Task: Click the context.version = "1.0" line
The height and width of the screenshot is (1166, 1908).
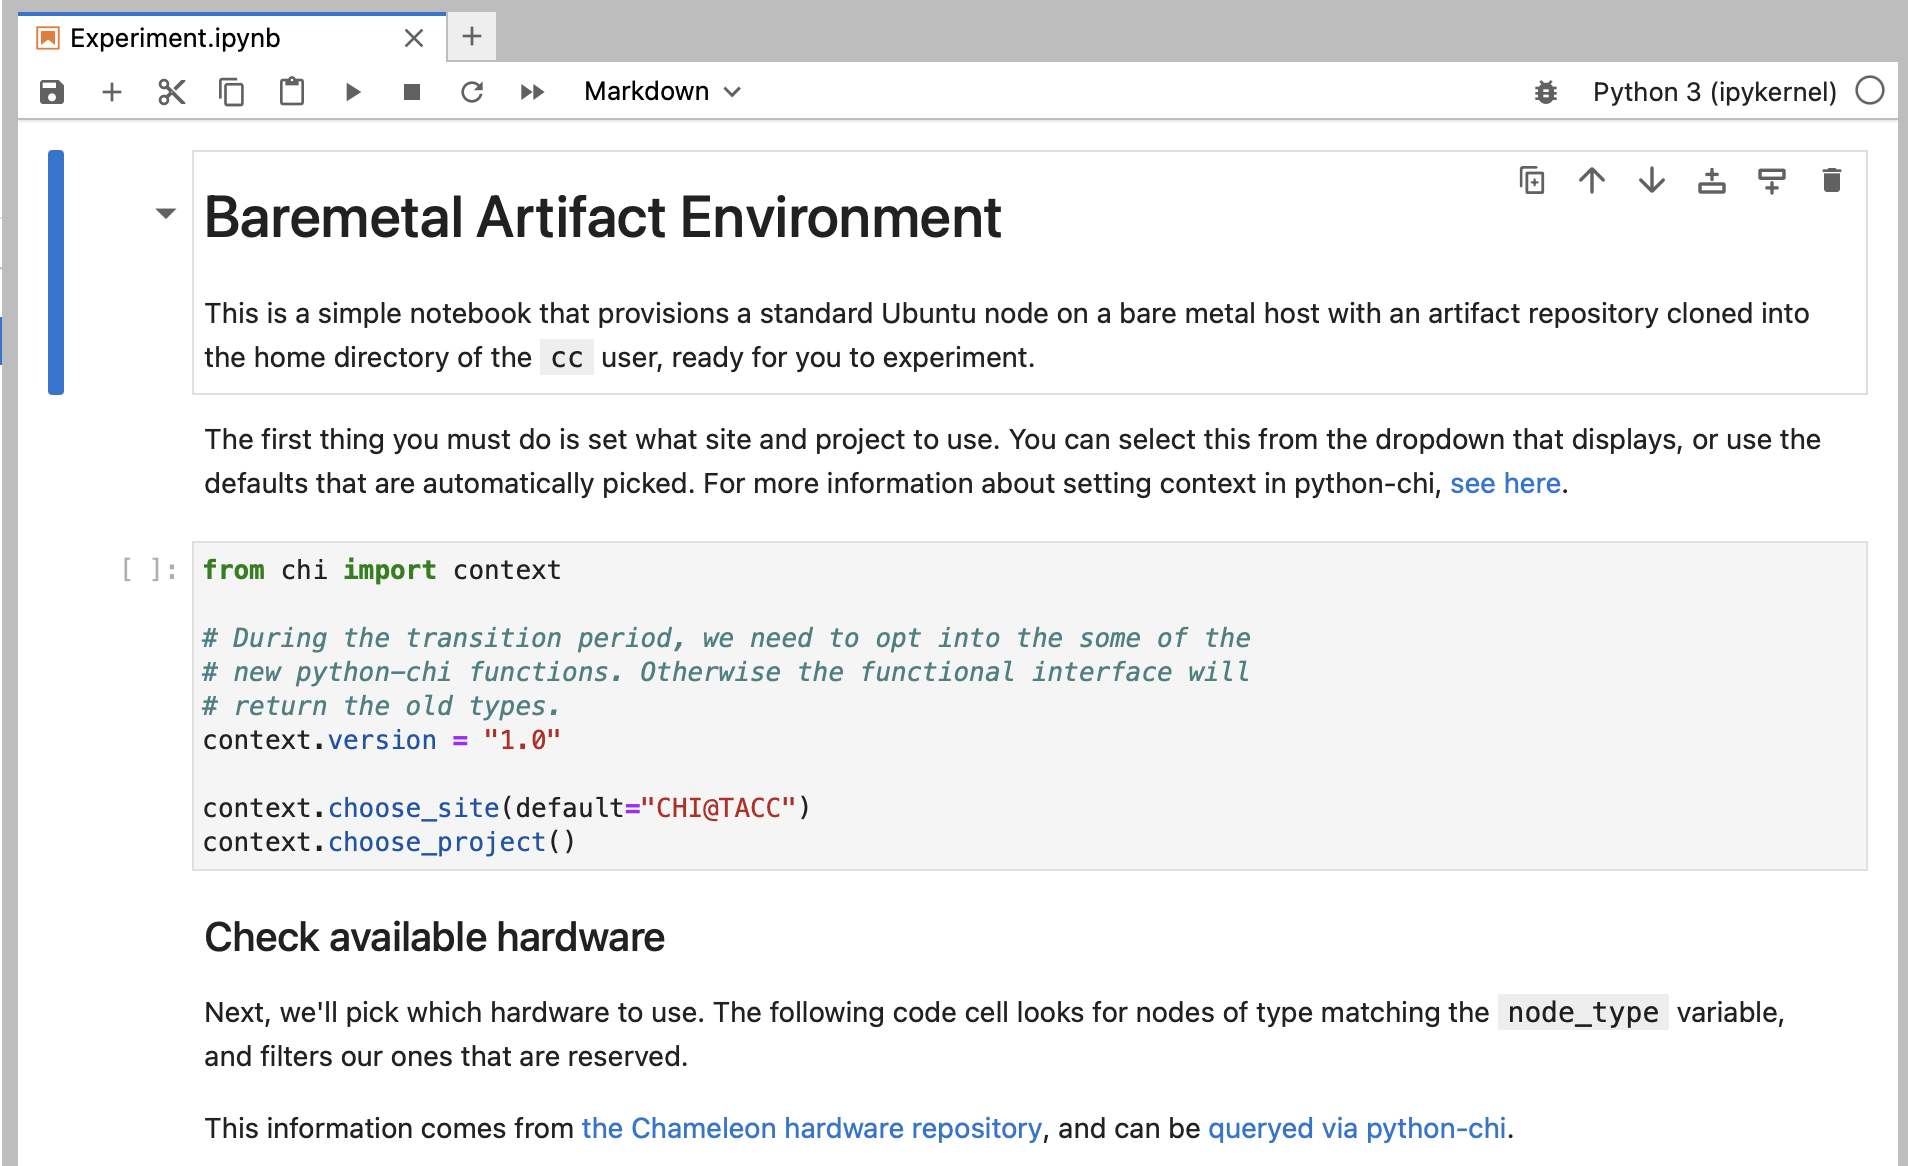Action: point(382,741)
